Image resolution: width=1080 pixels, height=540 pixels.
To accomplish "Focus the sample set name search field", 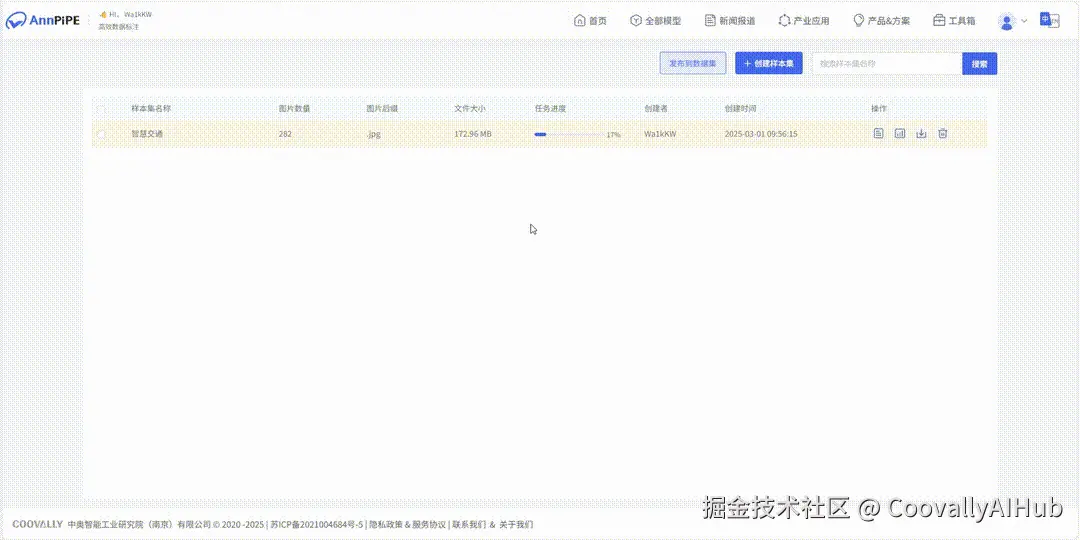I will (887, 63).
